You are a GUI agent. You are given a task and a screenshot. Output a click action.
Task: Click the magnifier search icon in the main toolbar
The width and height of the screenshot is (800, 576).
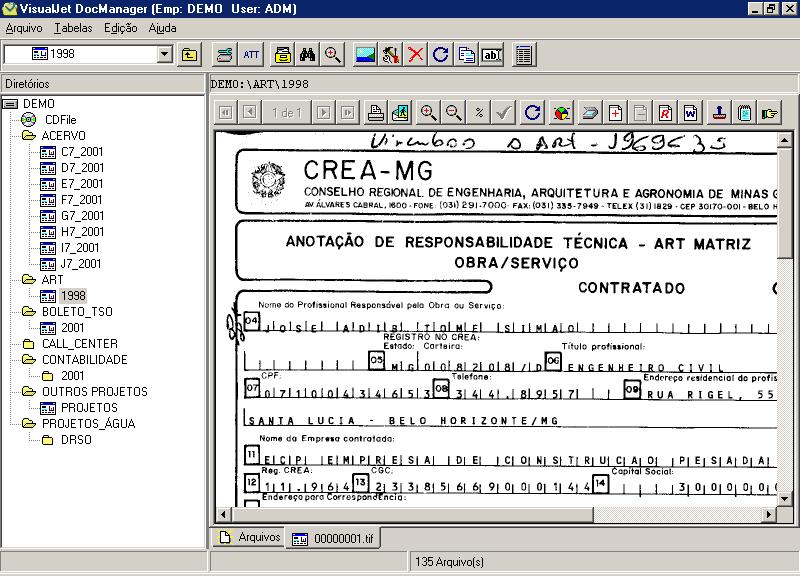point(333,55)
